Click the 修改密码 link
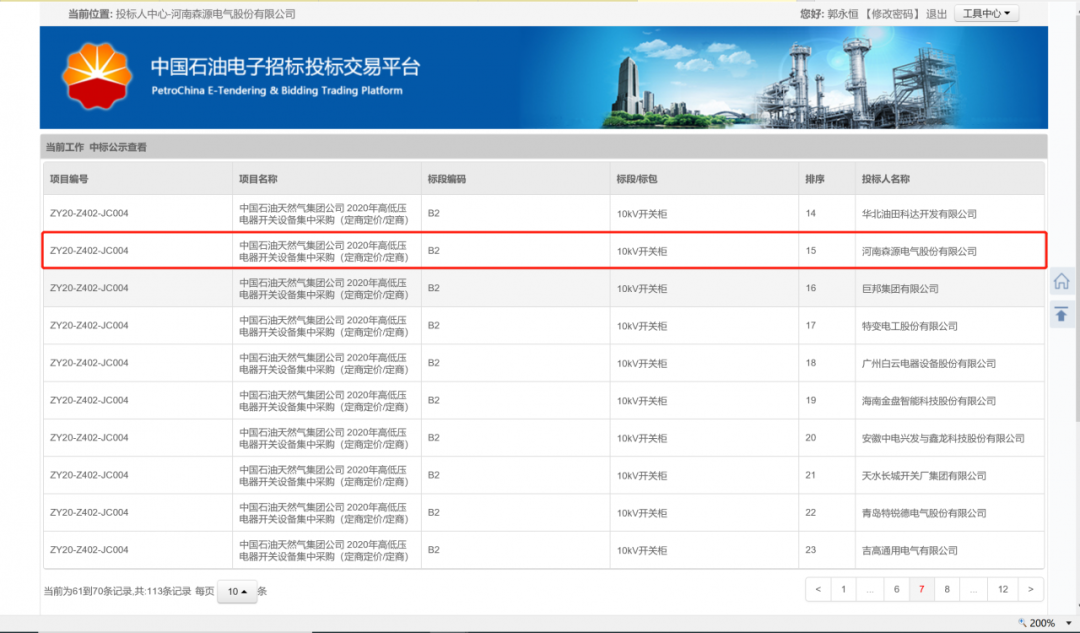The height and width of the screenshot is (633, 1080). (895, 14)
